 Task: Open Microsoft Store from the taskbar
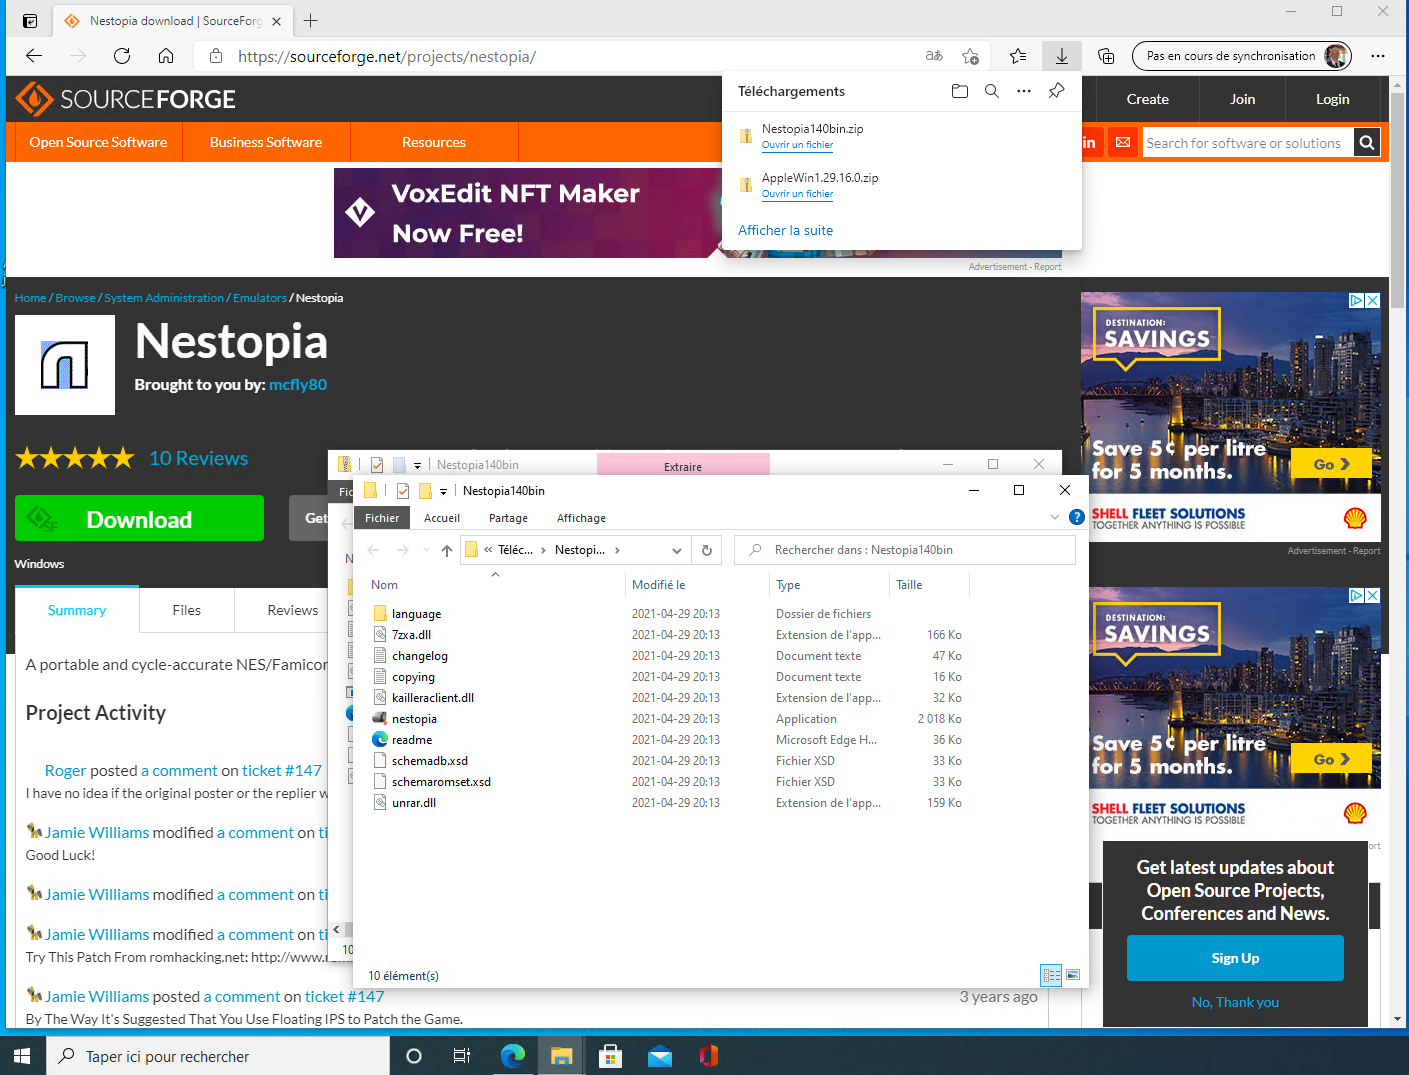[611, 1056]
